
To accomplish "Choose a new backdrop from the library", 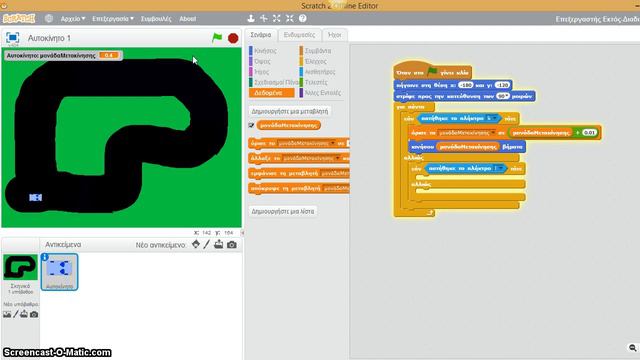I will coord(7,314).
